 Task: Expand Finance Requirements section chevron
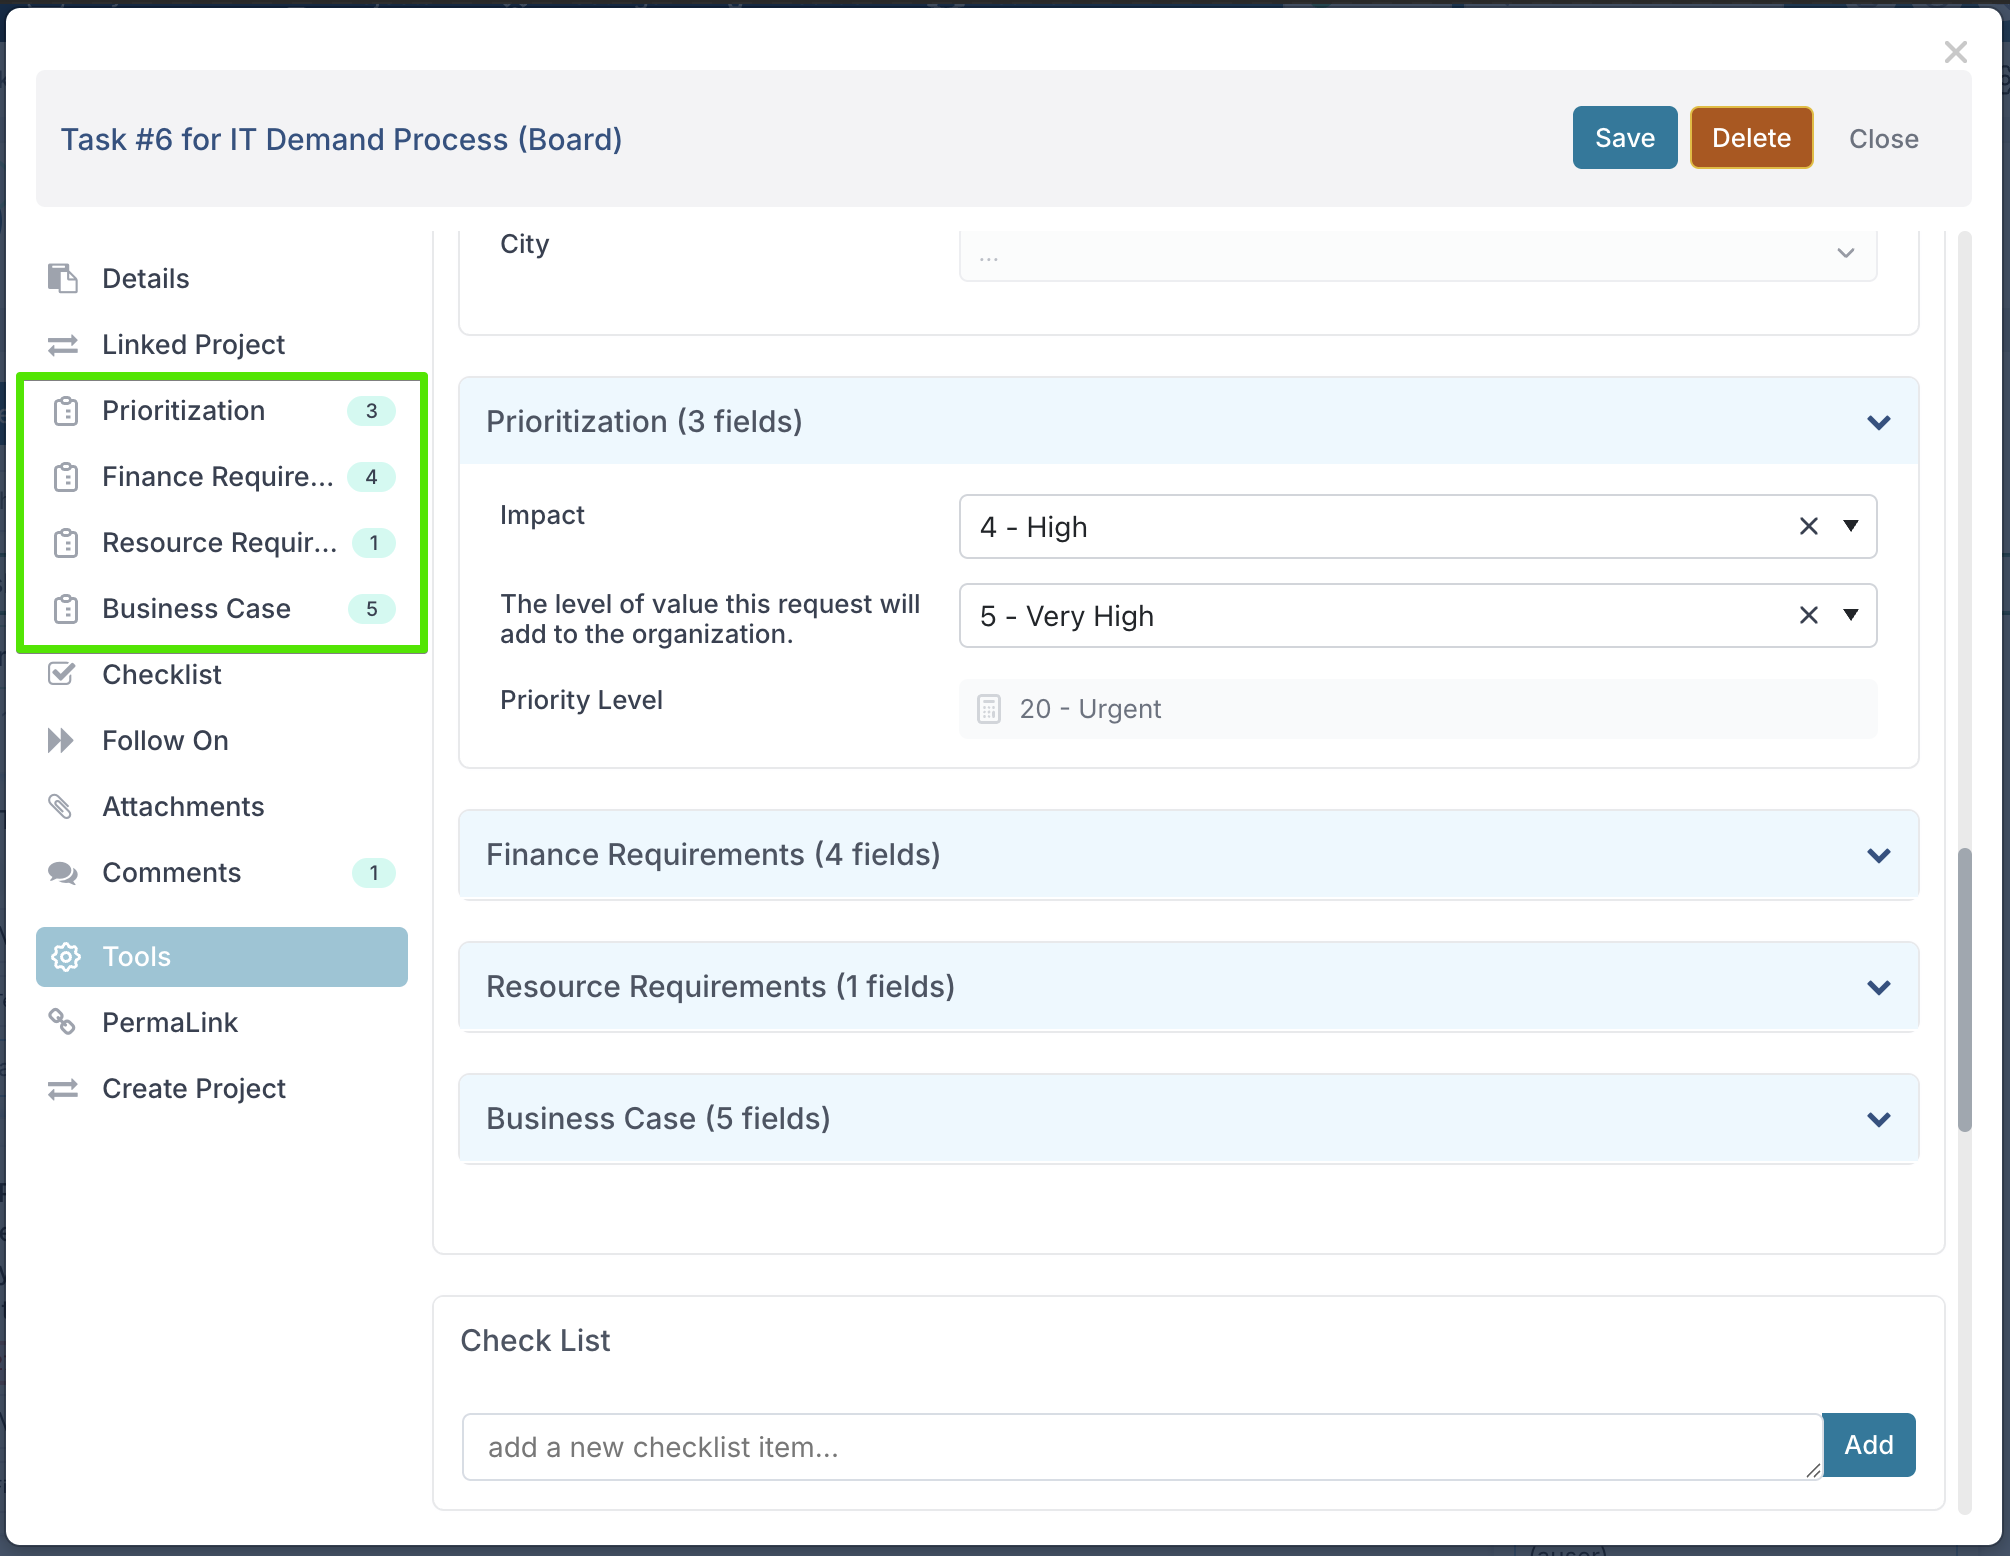point(1878,855)
